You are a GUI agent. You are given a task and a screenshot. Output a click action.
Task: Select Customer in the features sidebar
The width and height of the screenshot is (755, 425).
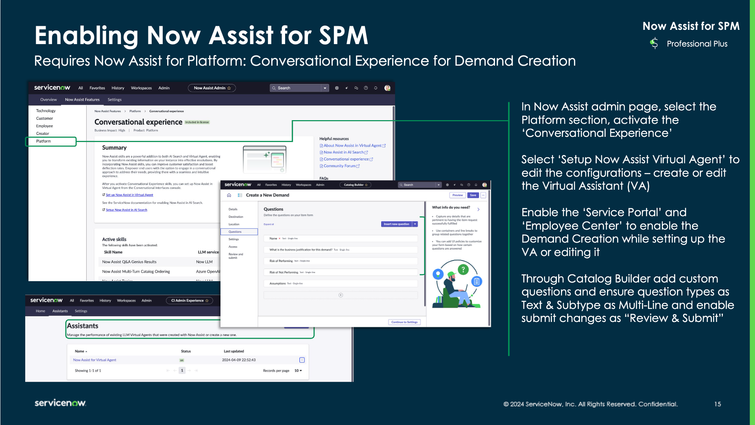44,118
